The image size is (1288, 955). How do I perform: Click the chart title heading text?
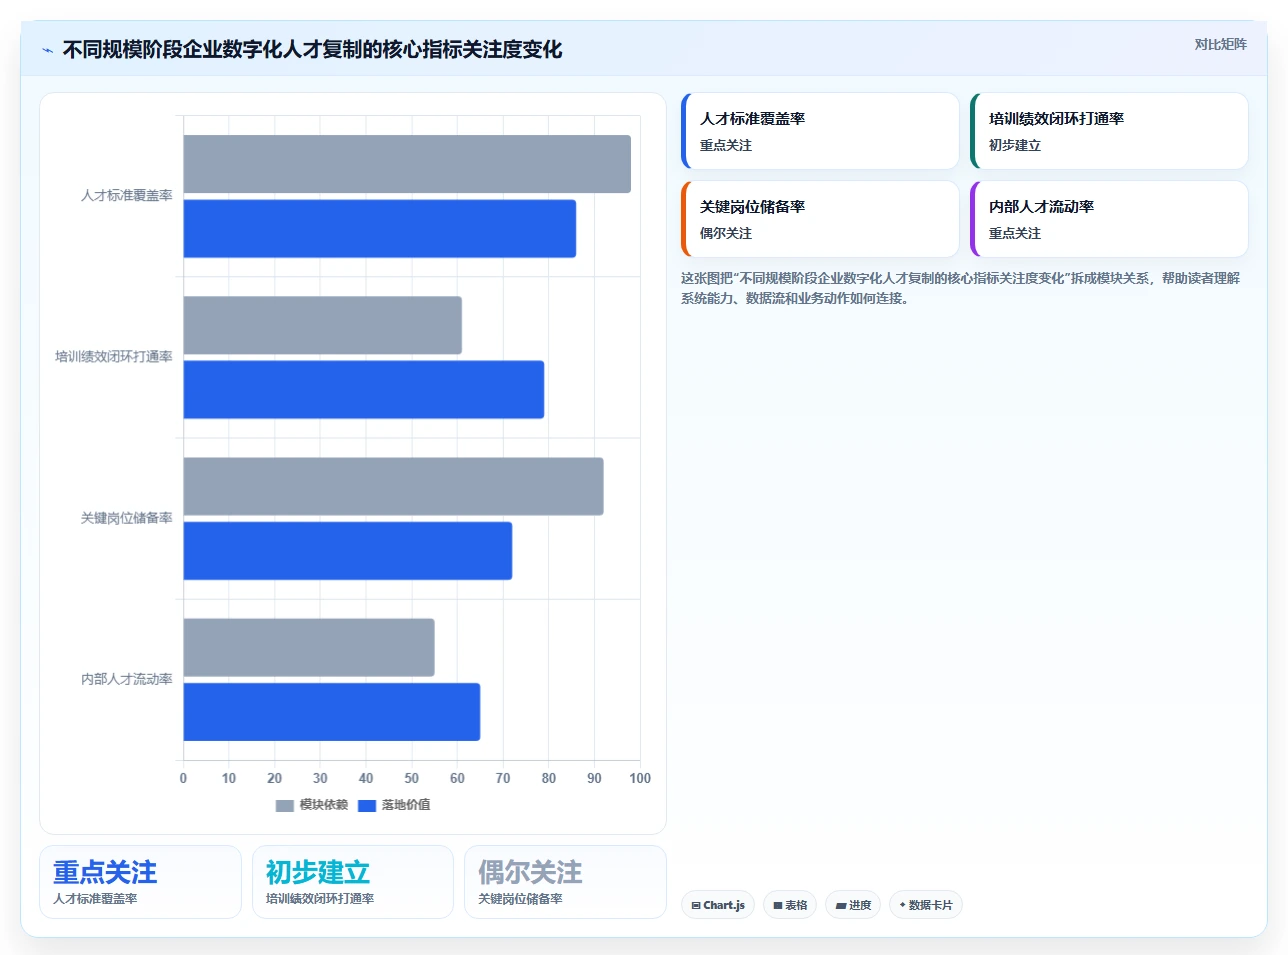tap(312, 49)
